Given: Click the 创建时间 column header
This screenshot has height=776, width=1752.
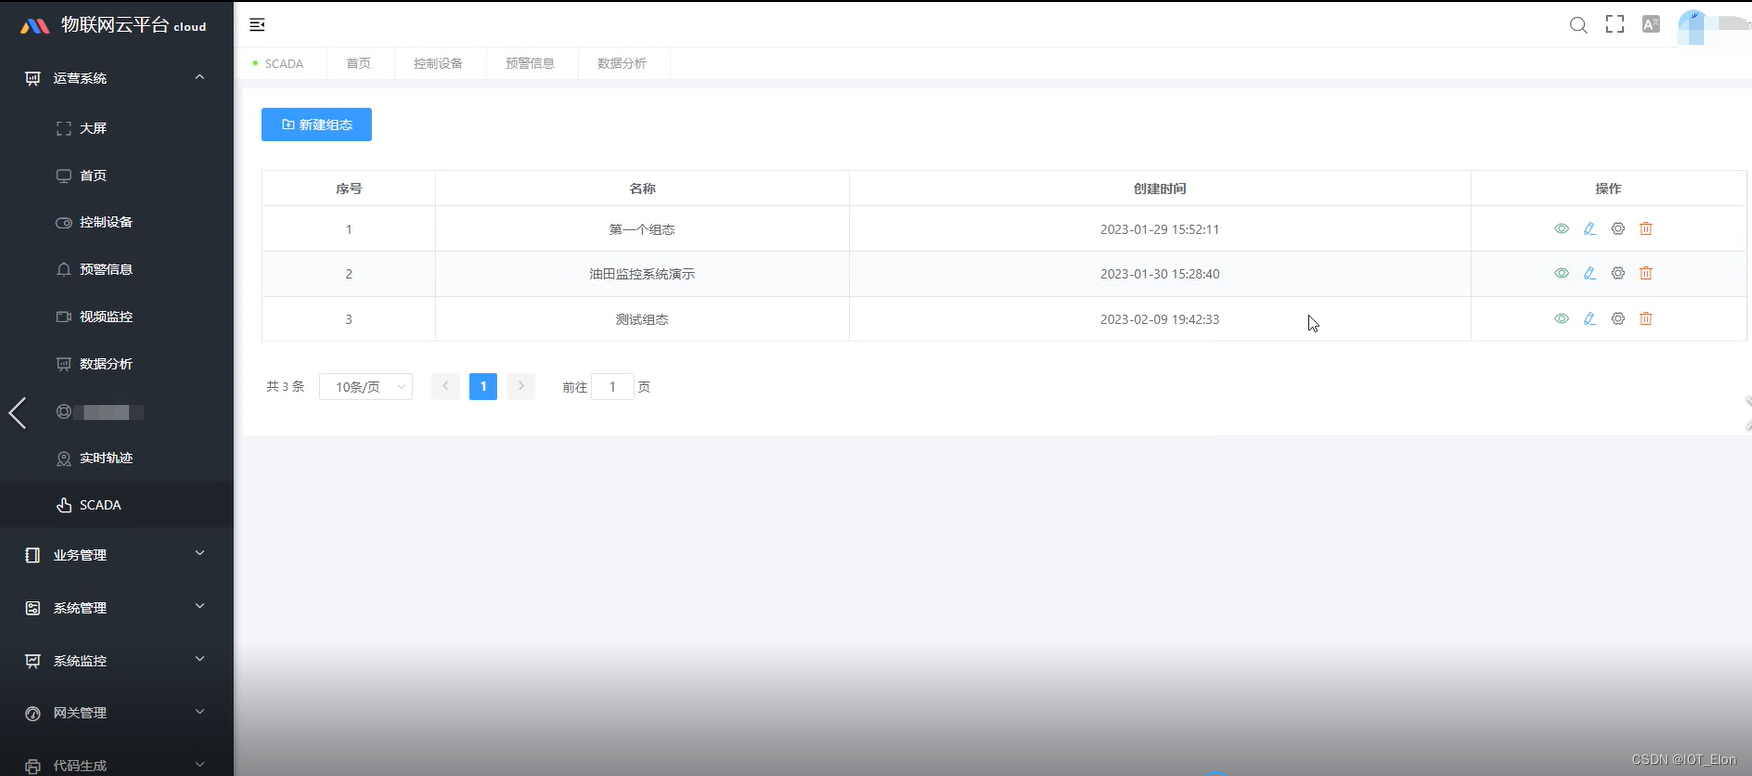Looking at the screenshot, I should [x=1160, y=189].
